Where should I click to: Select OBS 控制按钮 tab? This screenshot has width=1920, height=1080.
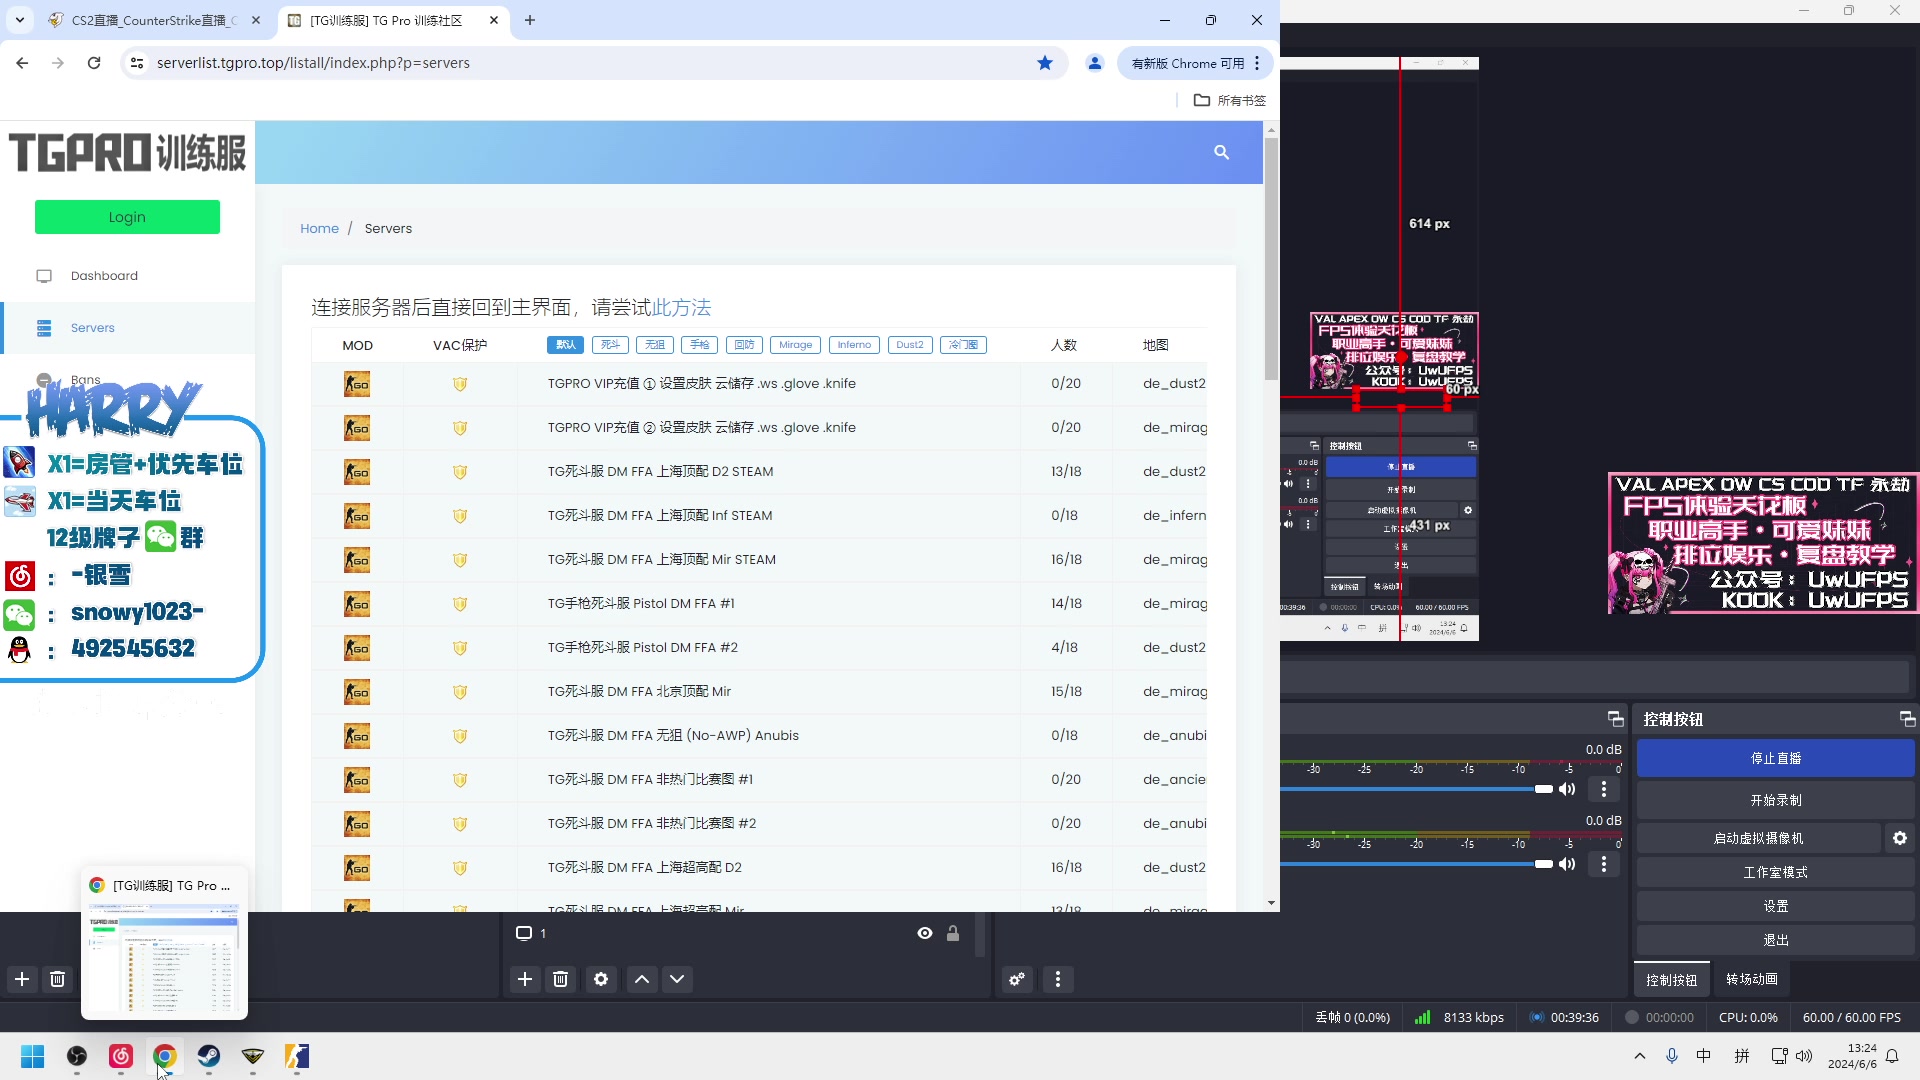point(1672,980)
